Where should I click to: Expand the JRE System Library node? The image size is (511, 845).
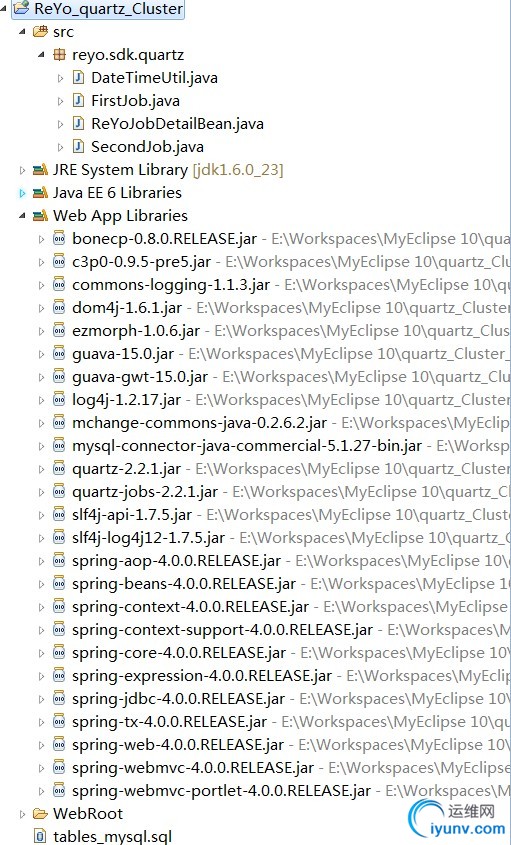[22, 170]
